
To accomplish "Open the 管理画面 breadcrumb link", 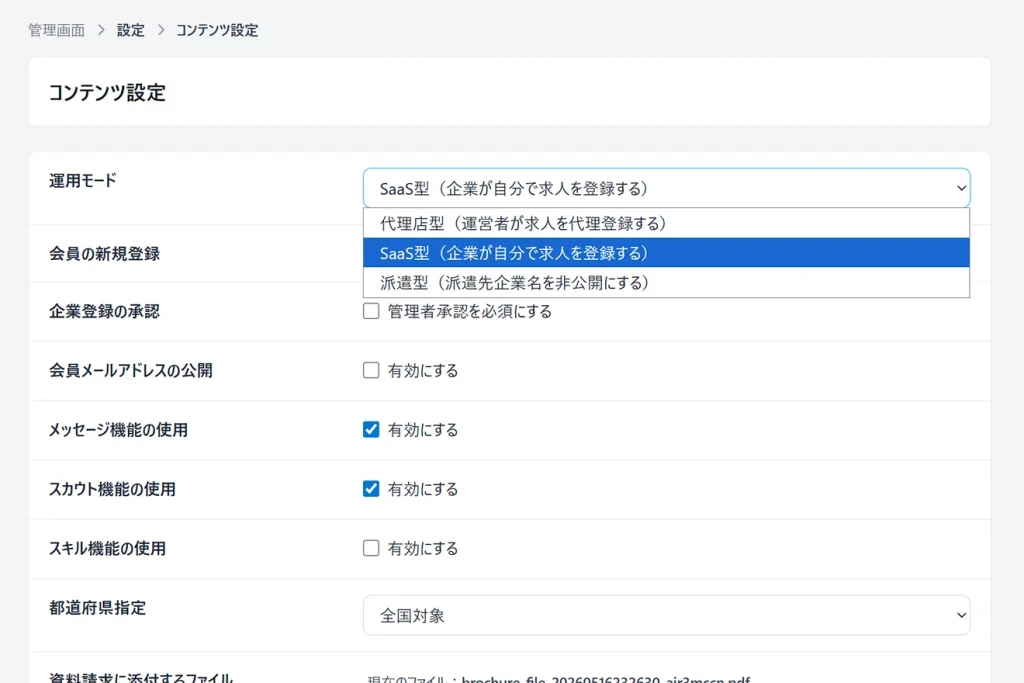I will coord(56,30).
